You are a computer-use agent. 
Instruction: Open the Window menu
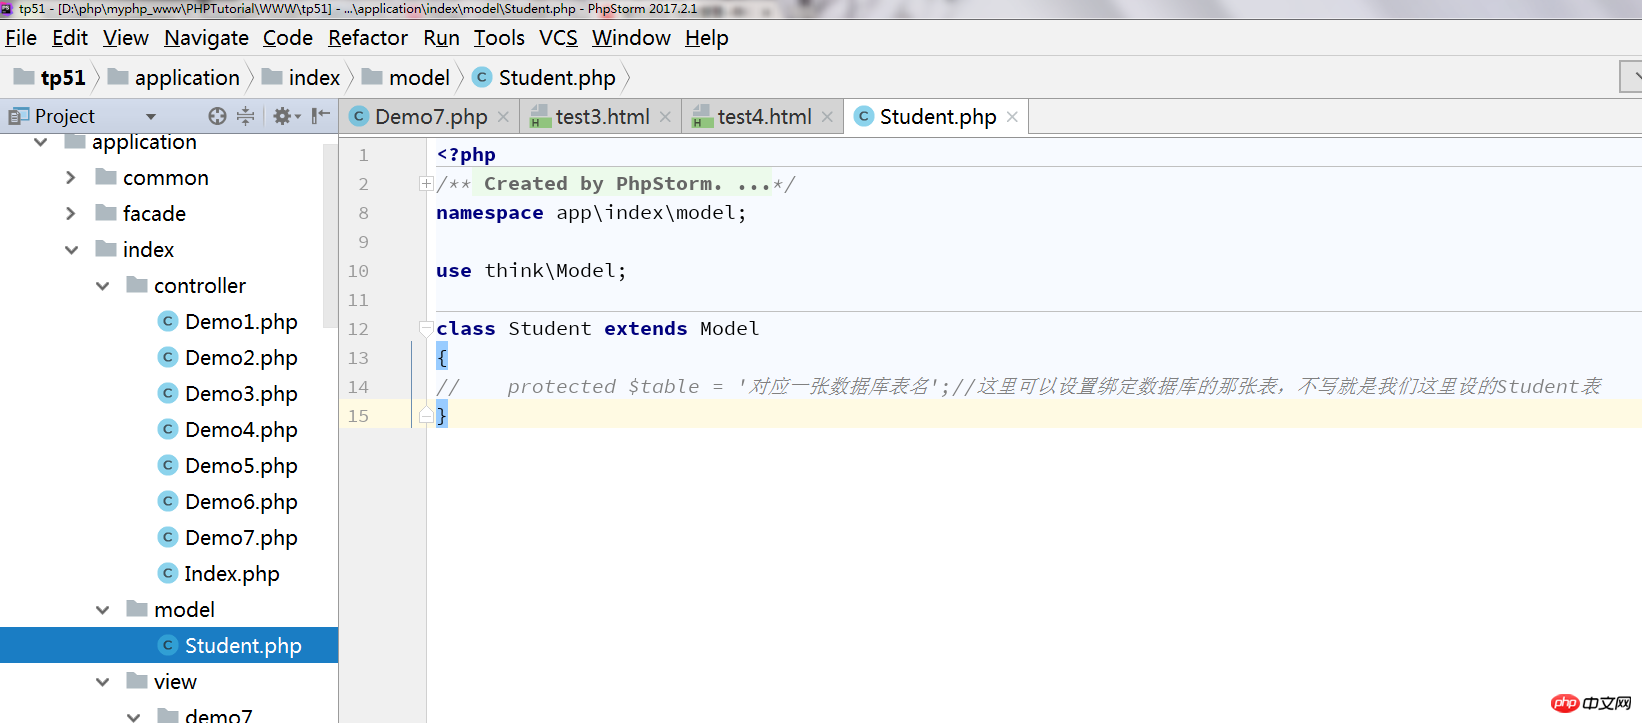coord(631,38)
